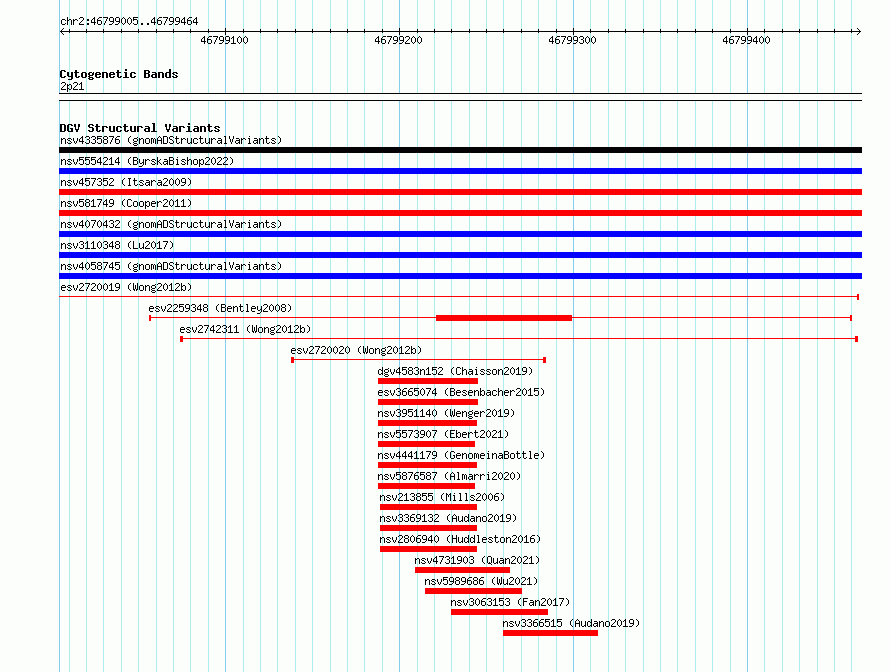Image resolution: width=890 pixels, height=672 pixels.
Task: Open nsv4441179 (GenomeinaBottle) variant
Action: (461, 455)
